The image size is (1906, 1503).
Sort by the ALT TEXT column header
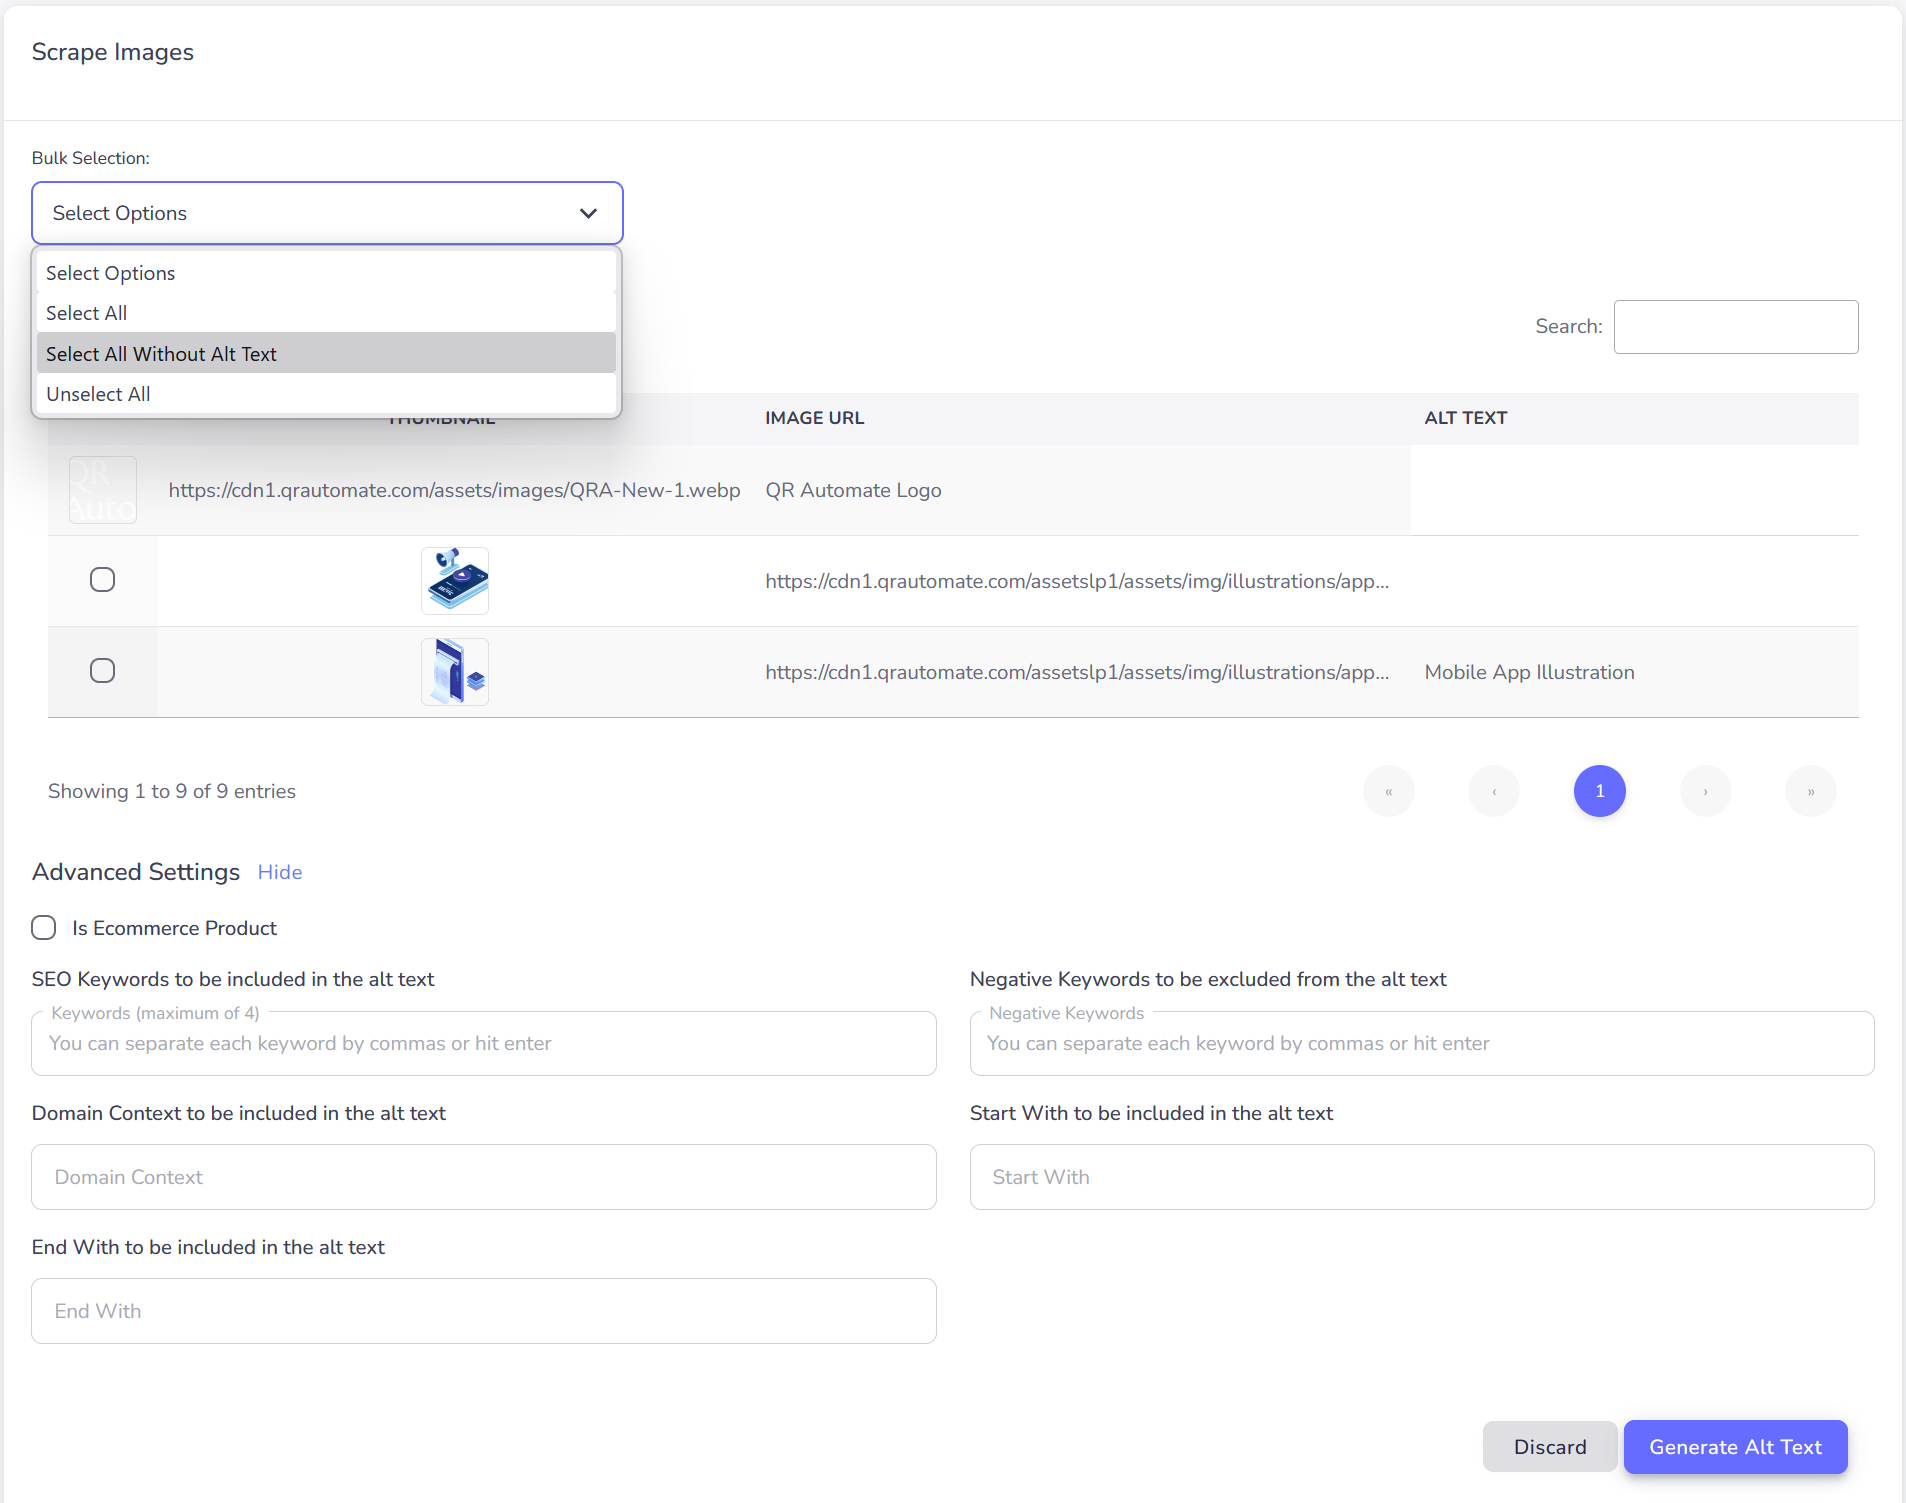tap(1465, 418)
